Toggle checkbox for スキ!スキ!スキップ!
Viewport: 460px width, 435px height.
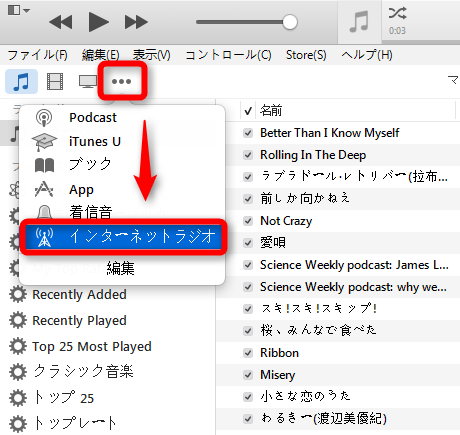click(248, 309)
